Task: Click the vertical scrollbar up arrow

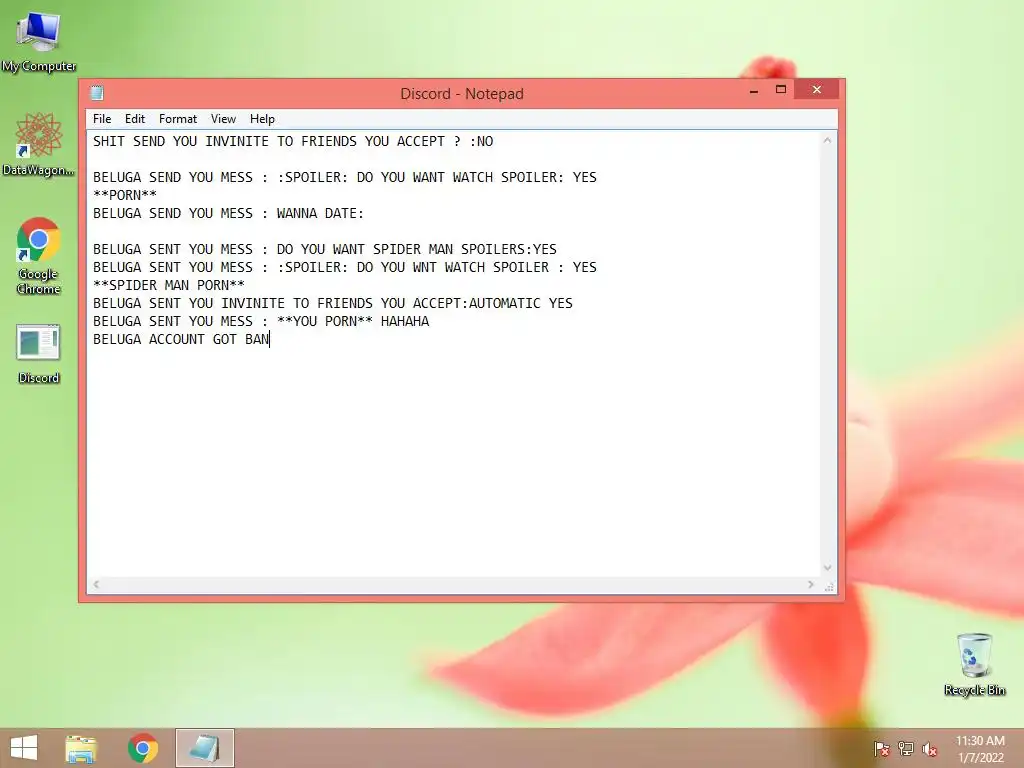Action: point(827,140)
